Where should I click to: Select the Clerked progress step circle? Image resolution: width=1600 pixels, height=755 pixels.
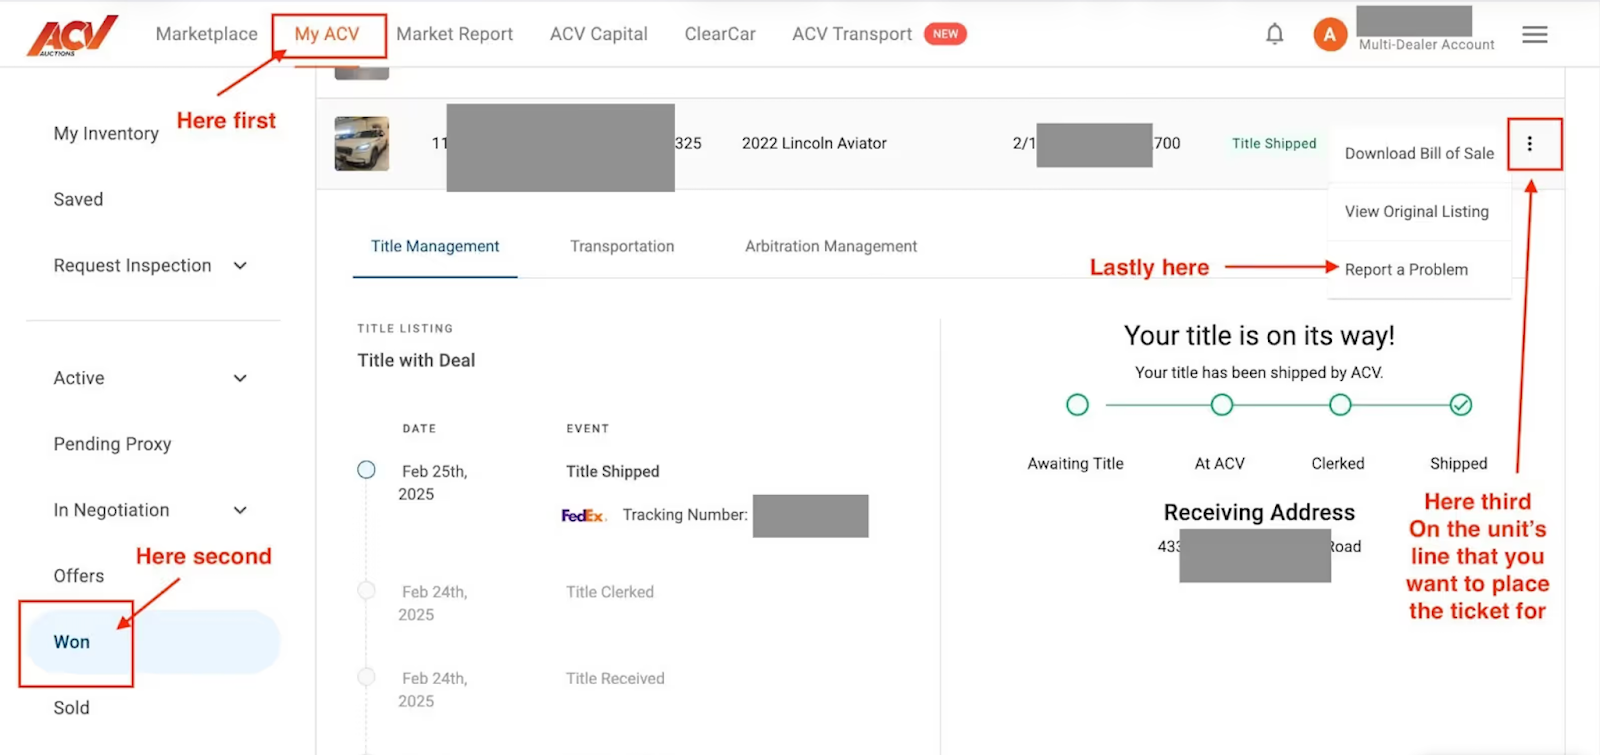[x=1339, y=405]
